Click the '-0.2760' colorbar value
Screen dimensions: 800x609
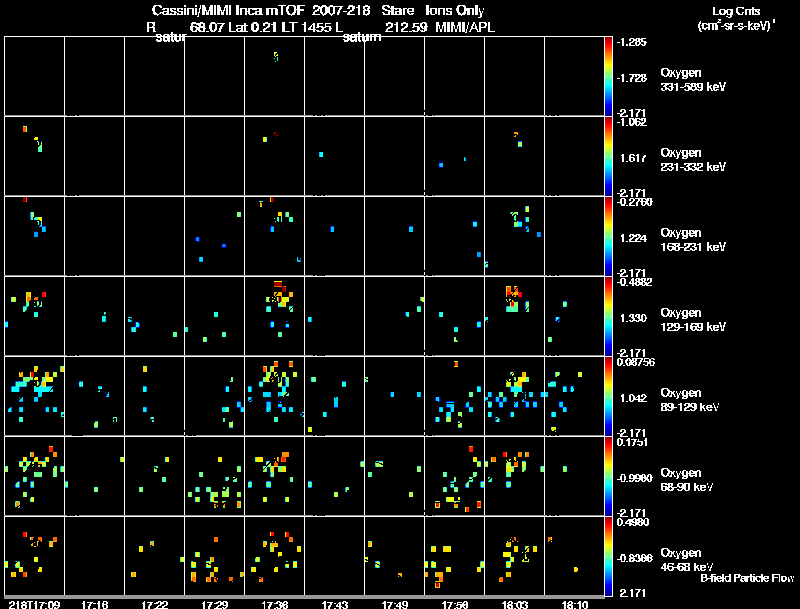(x=635, y=202)
